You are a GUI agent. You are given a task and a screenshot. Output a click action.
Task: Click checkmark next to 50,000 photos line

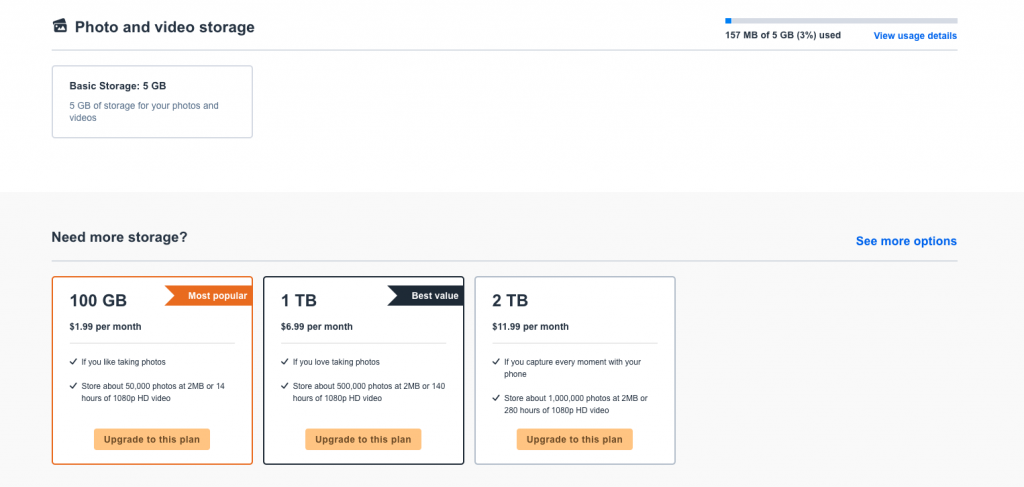73,386
